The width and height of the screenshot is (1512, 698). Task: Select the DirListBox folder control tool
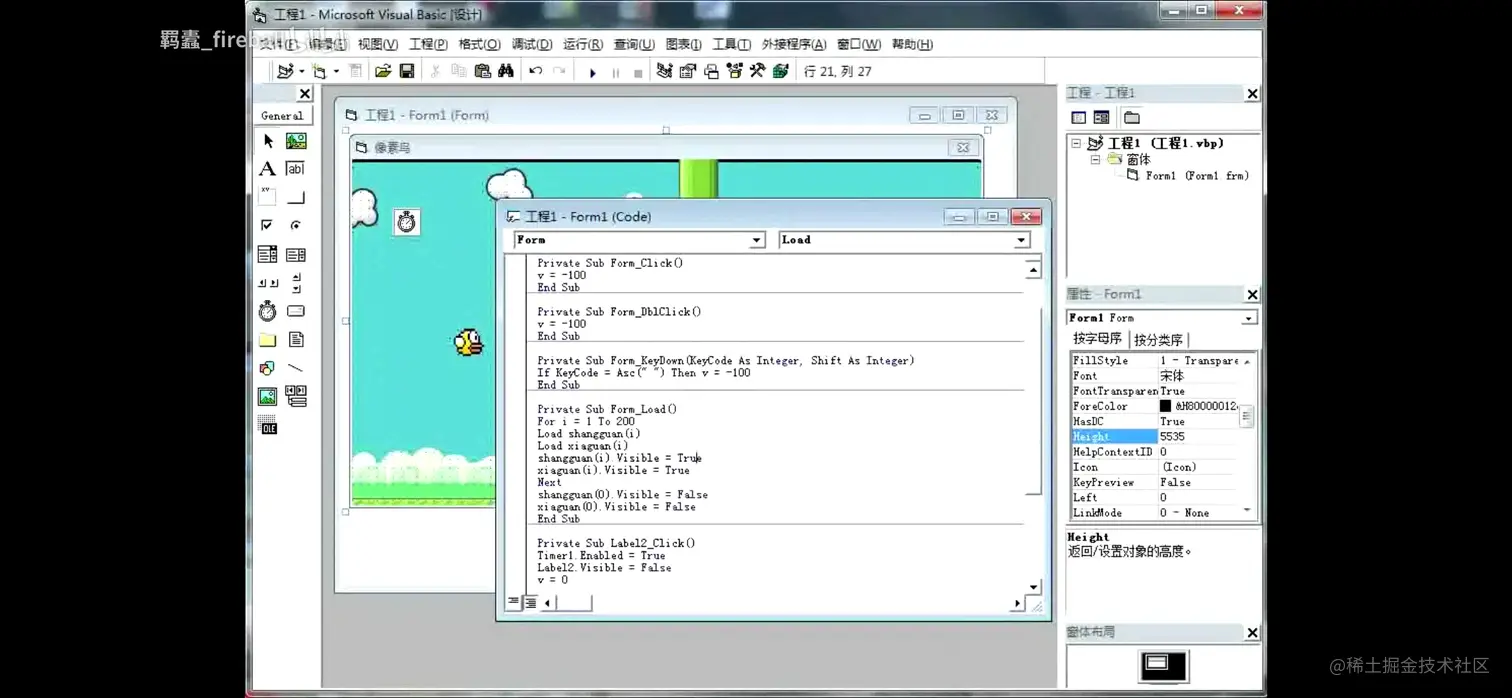coord(267,340)
